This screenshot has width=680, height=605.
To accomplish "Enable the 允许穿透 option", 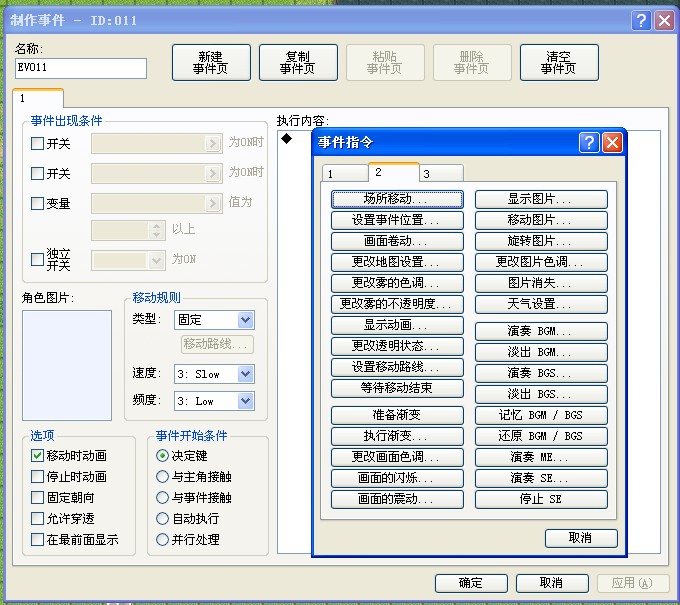I will (38, 518).
